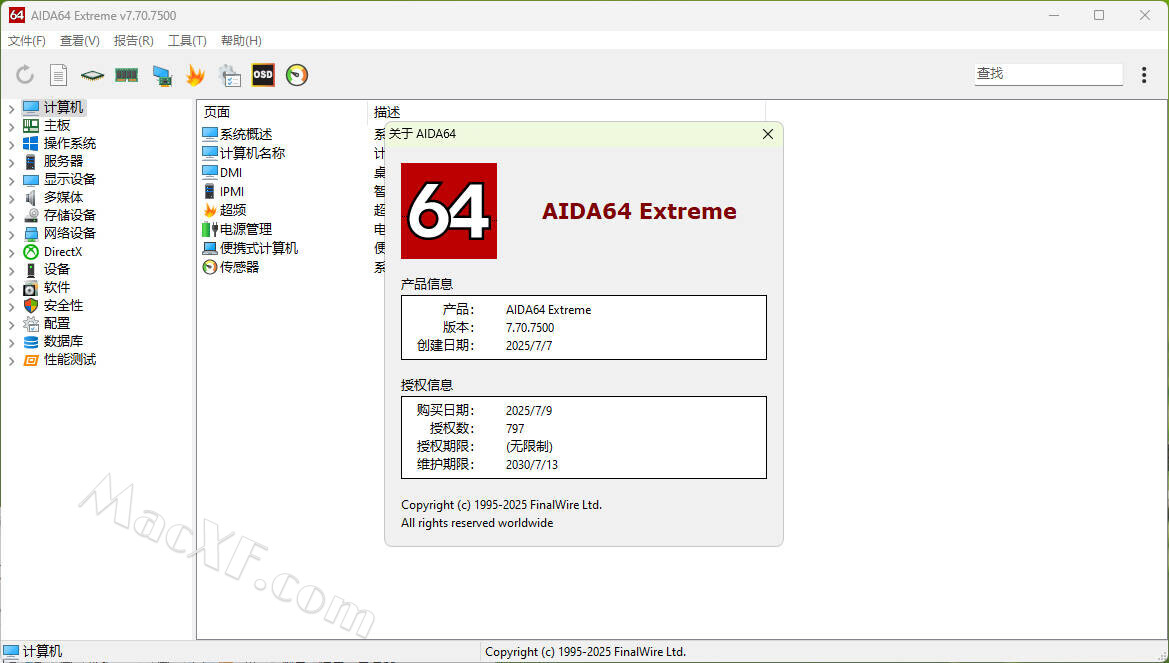Click the 计算机 status bar entry

(33, 651)
